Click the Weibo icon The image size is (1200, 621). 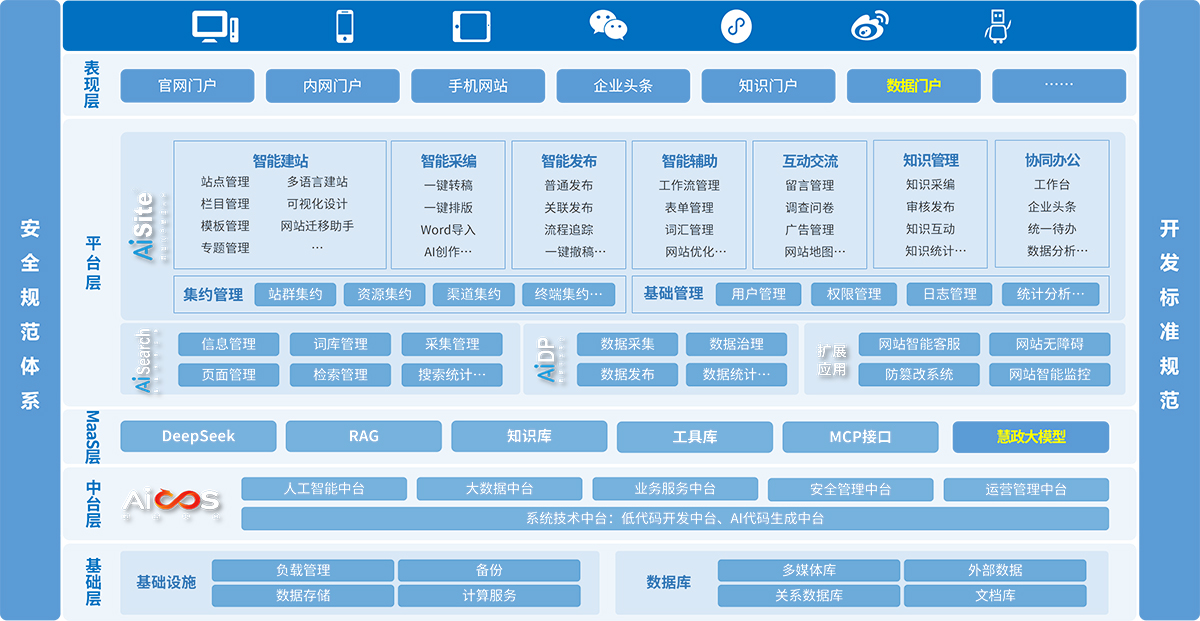[870, 27]
